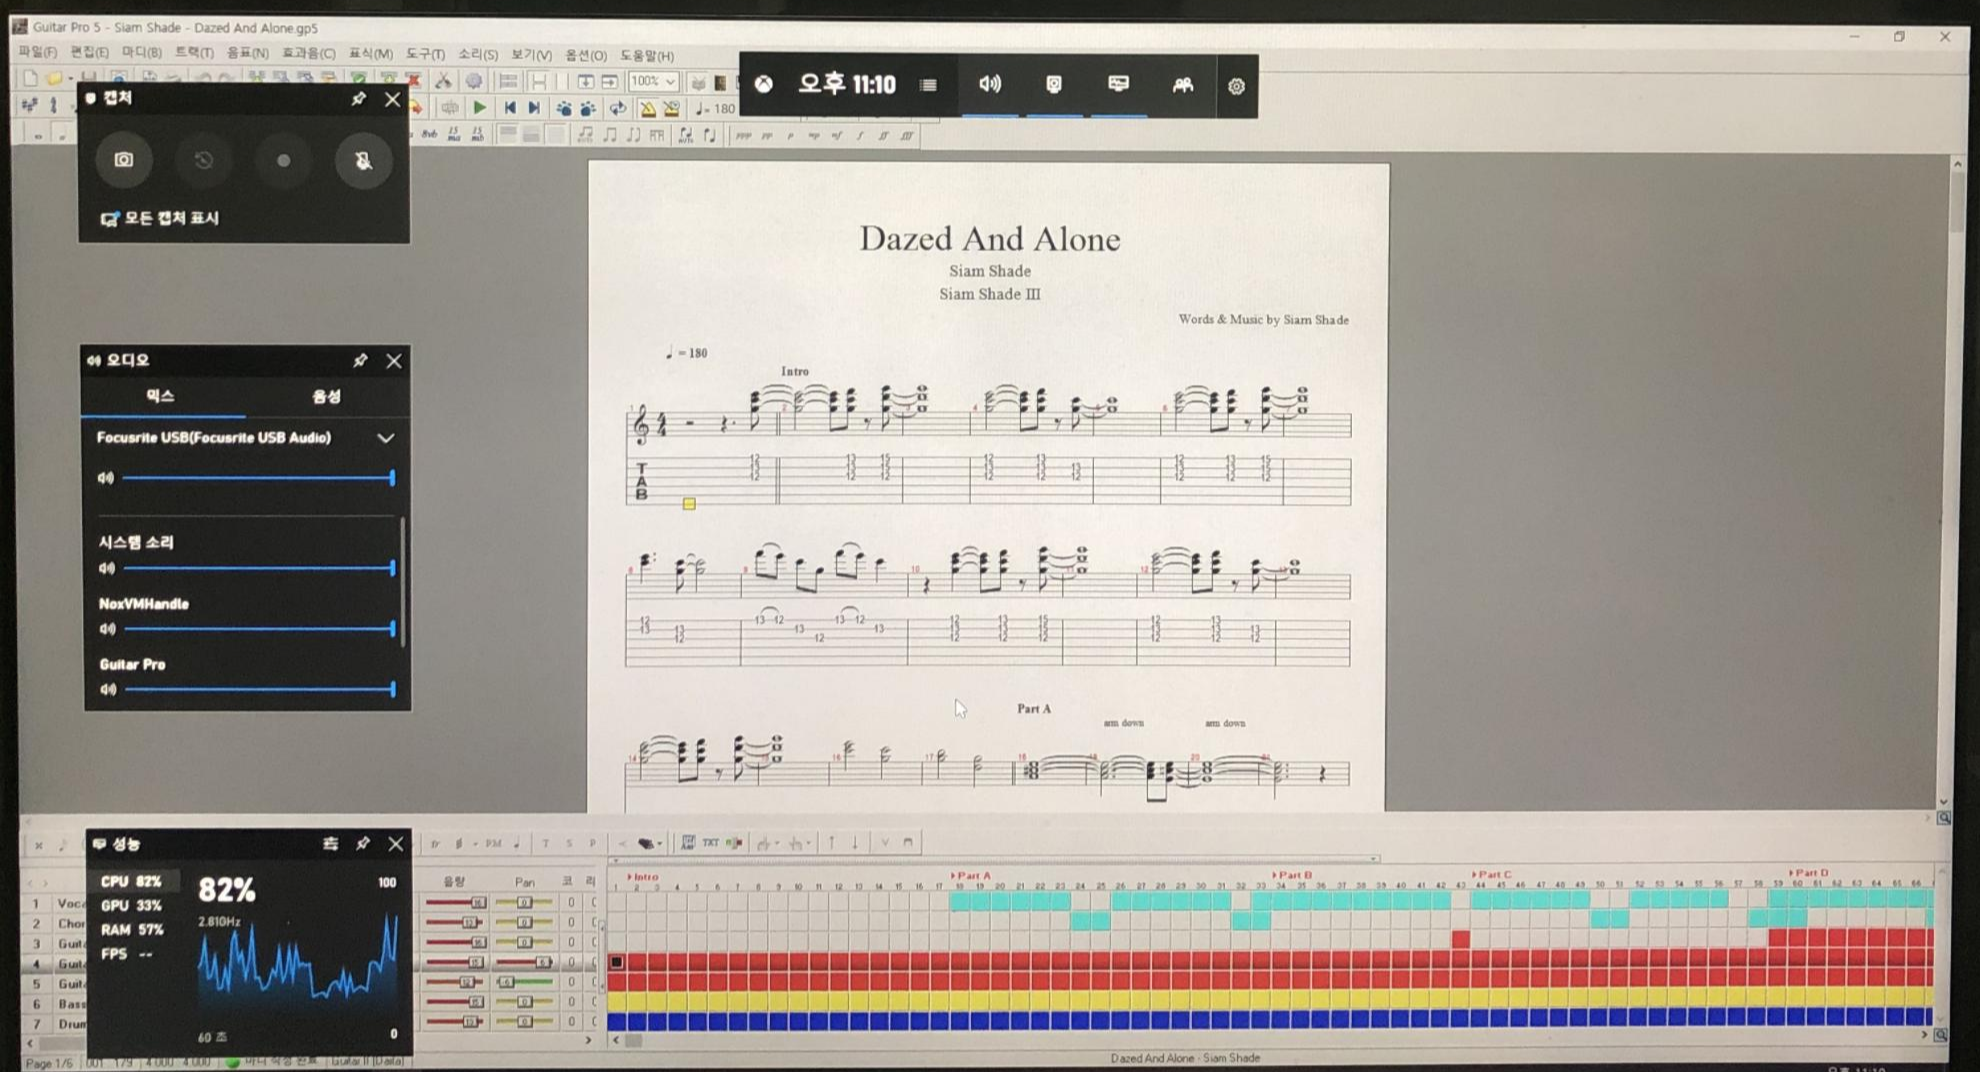Jump to Part C section marker
Screen dimensions: 1980x1072
click(x=1491, y=874)
